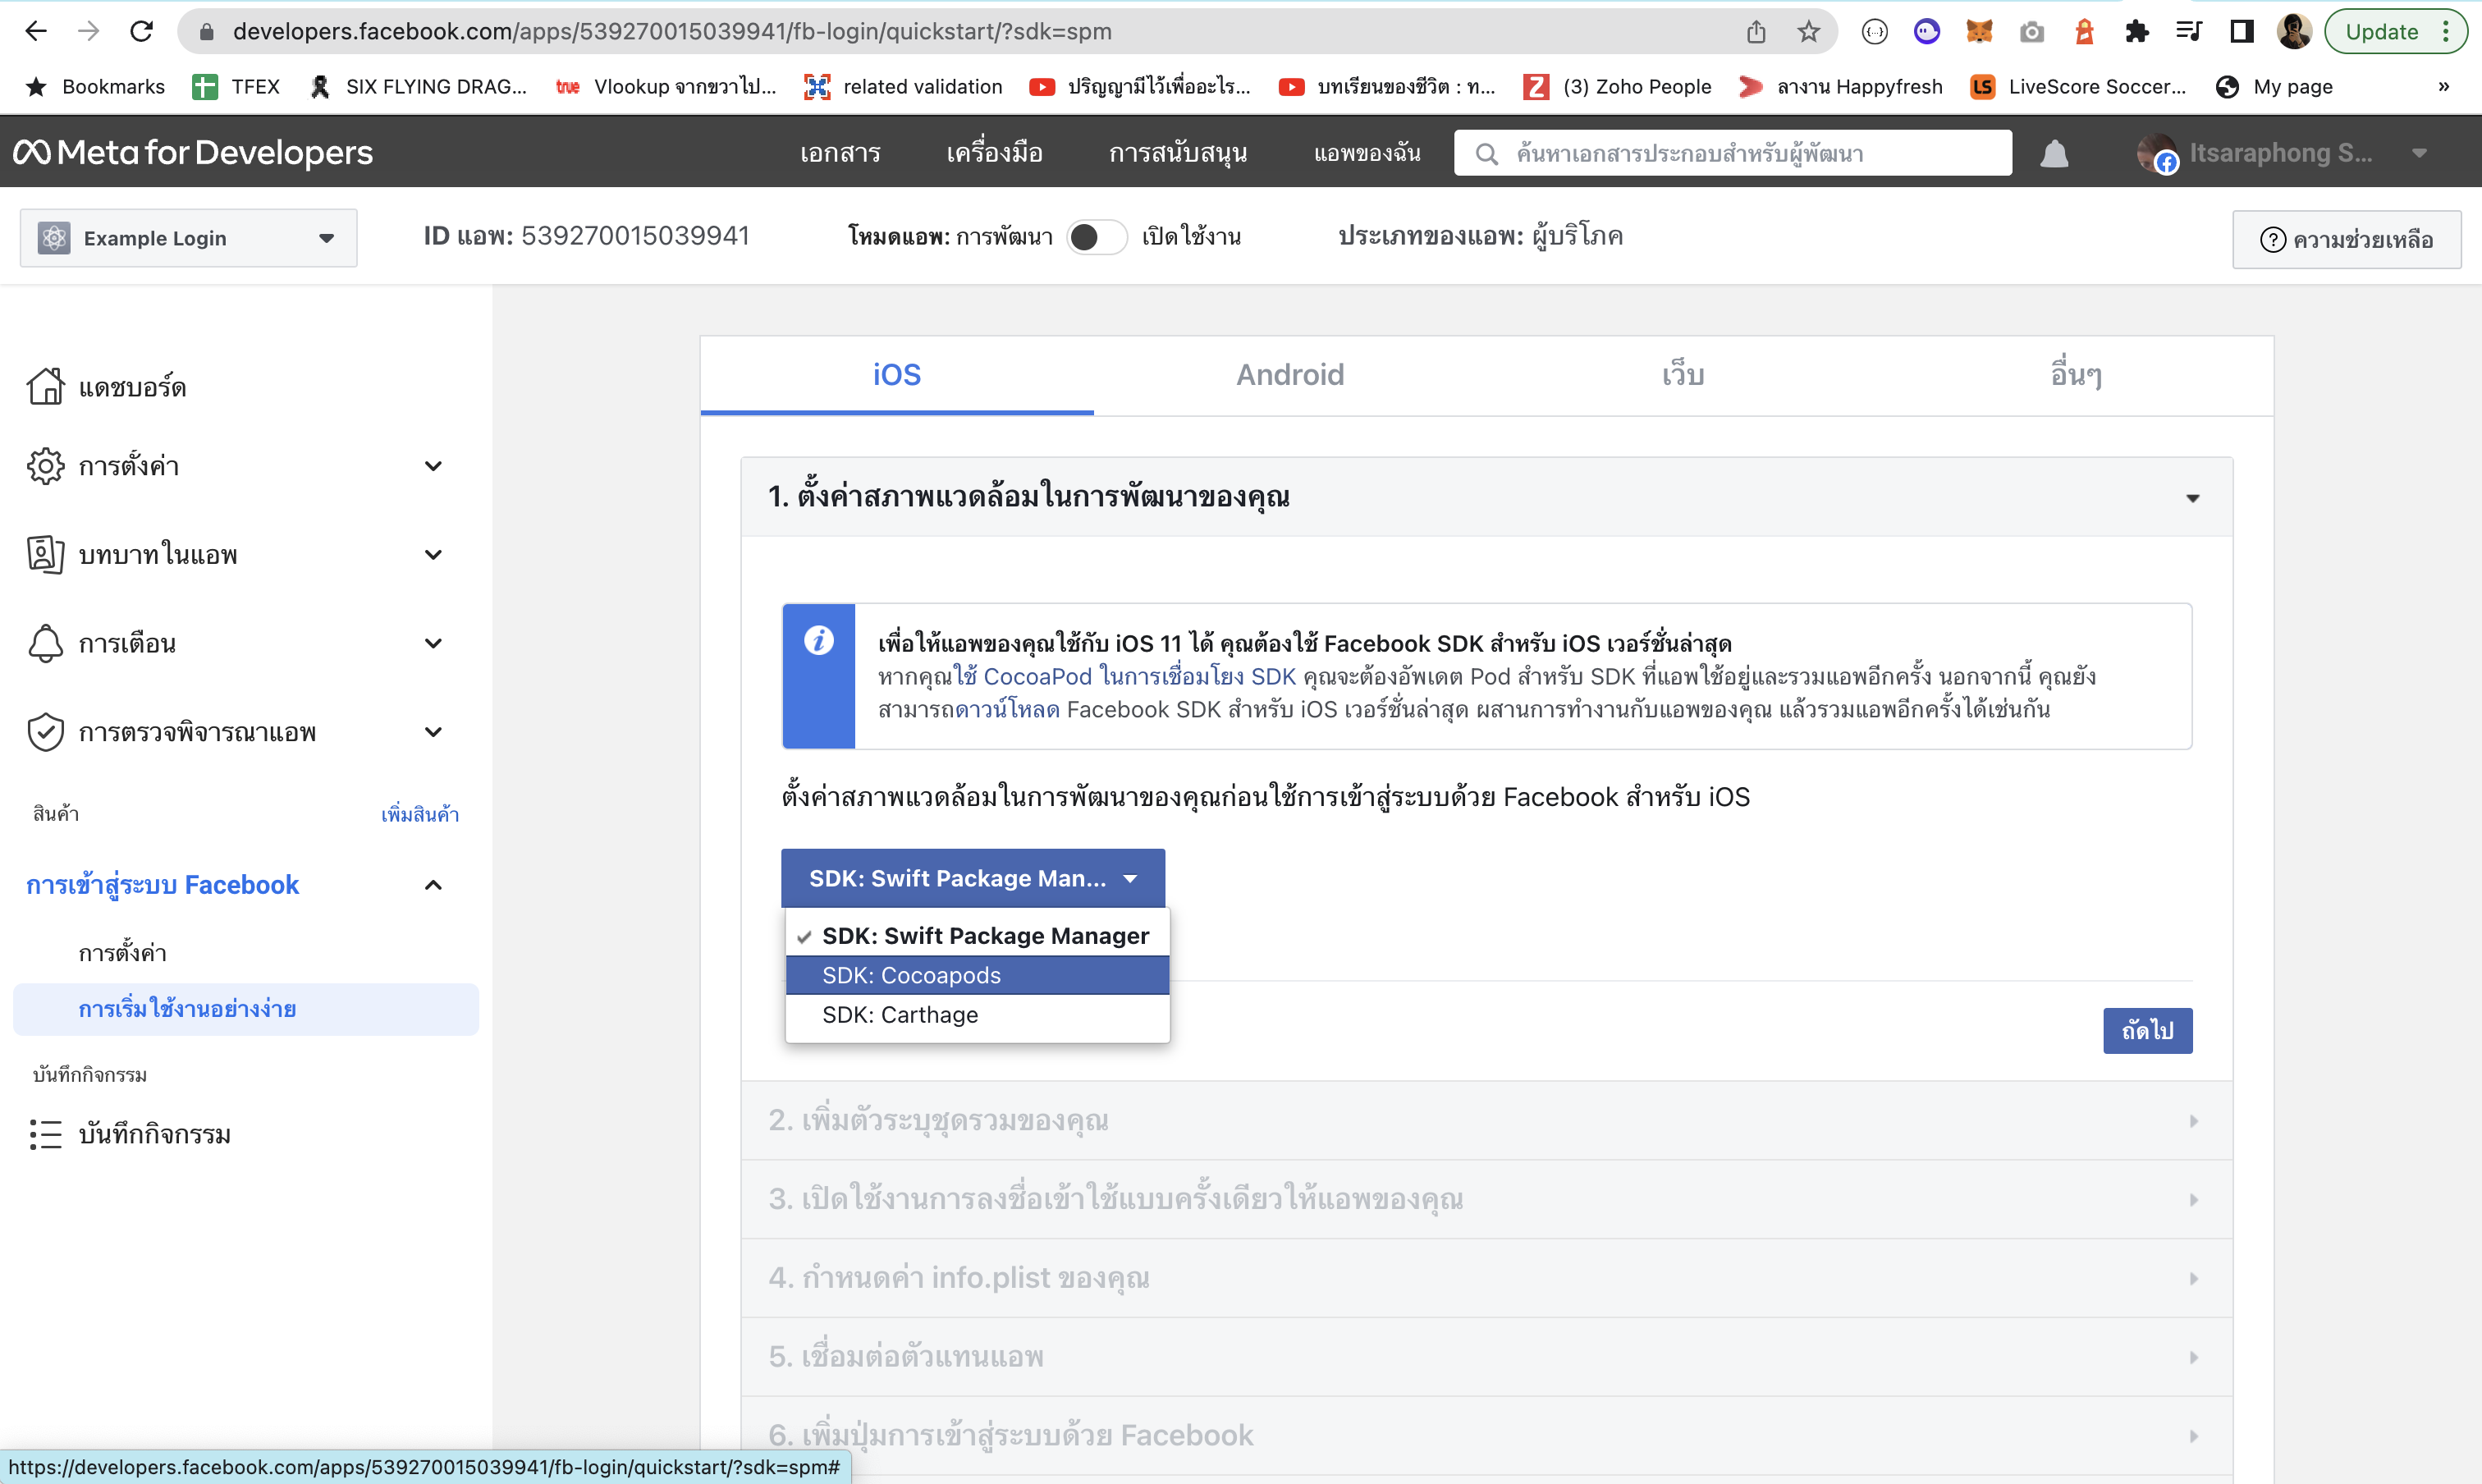Screen dimensions: 2482x1484
Task: Open the Zoho People bookmark
Action: [1617, 87]
